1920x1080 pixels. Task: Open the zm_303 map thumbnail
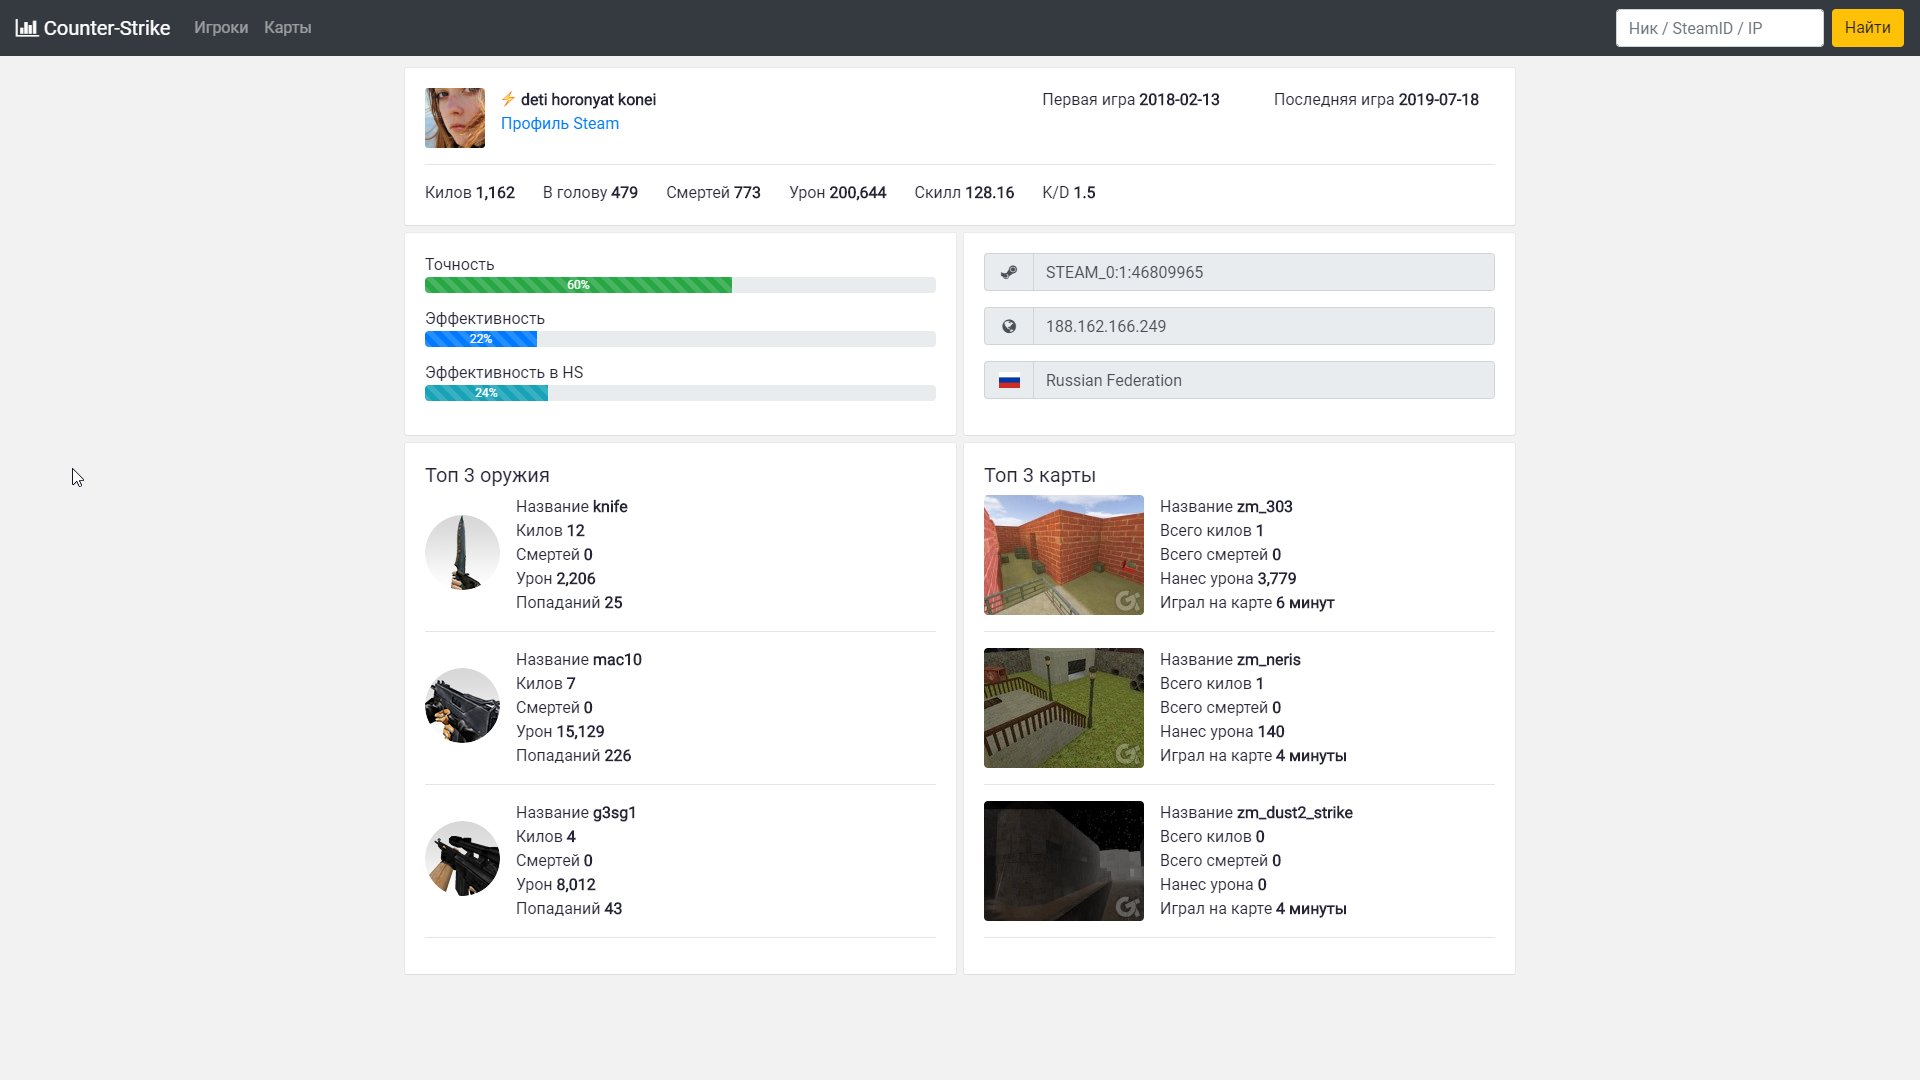1064,555
